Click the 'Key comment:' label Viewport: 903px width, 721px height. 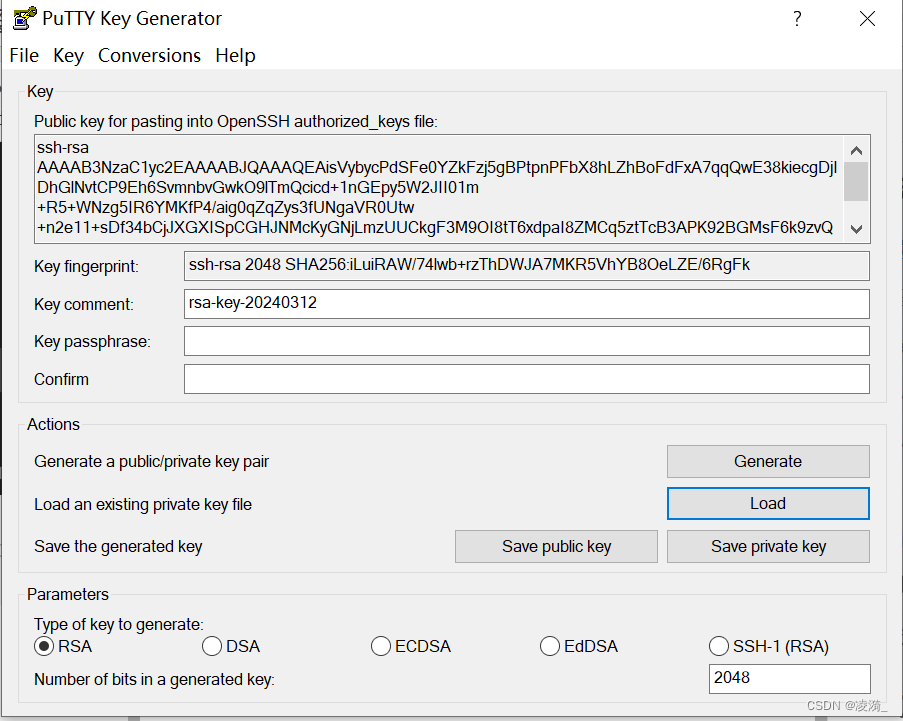[84, 304]
